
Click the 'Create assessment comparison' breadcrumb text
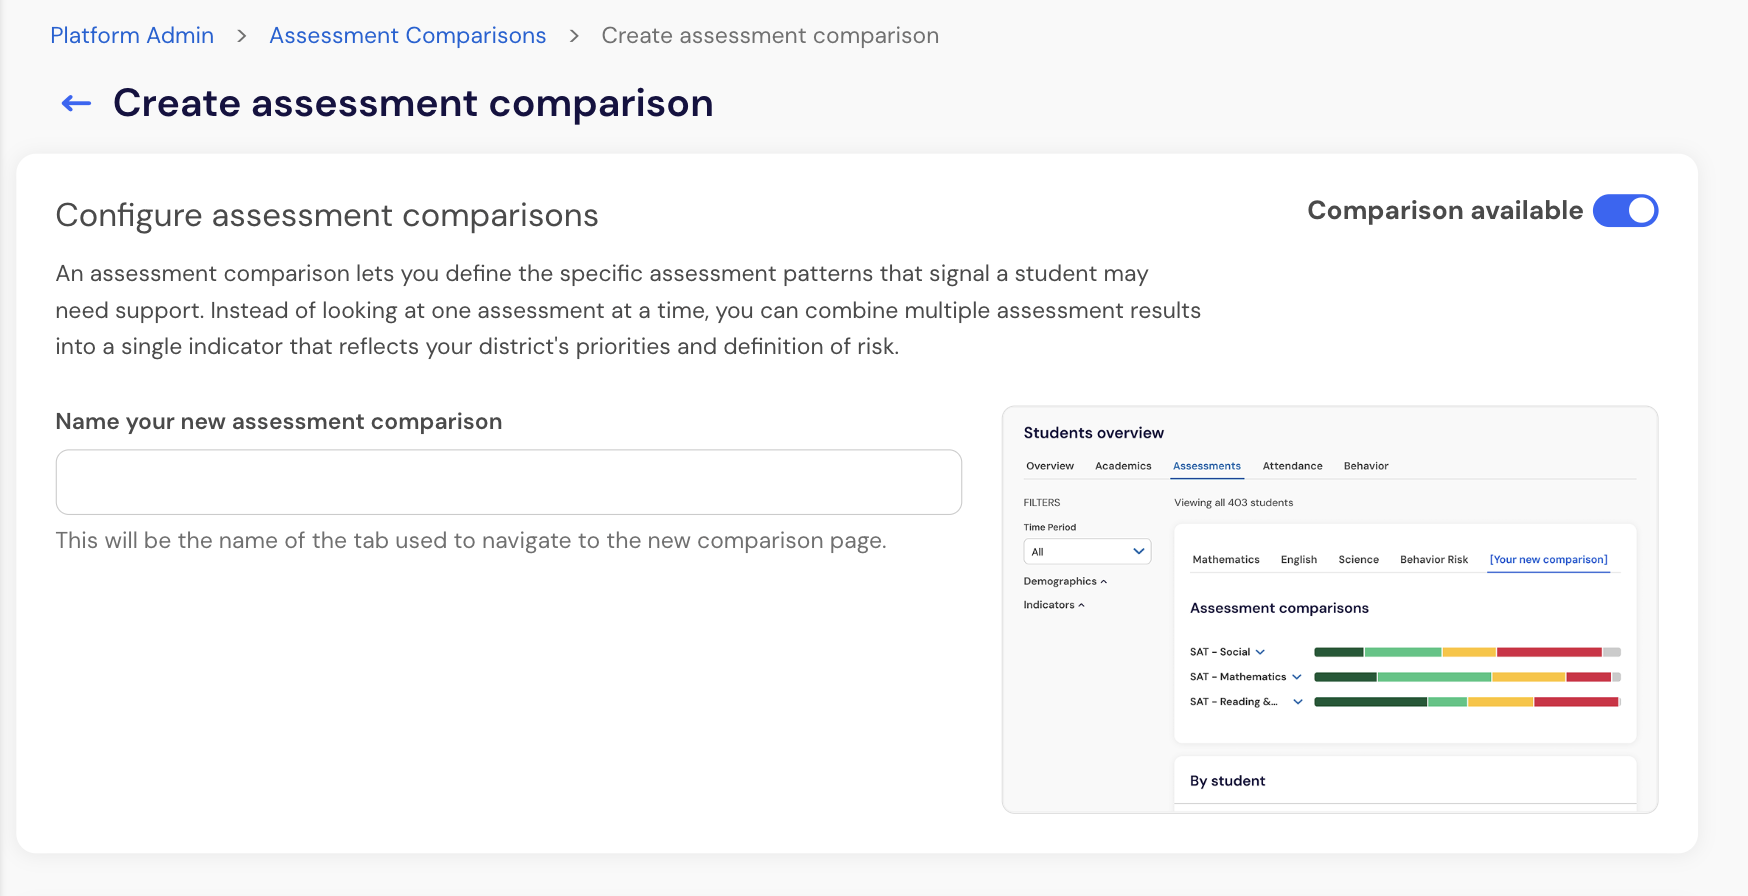(x=770, y=36)
